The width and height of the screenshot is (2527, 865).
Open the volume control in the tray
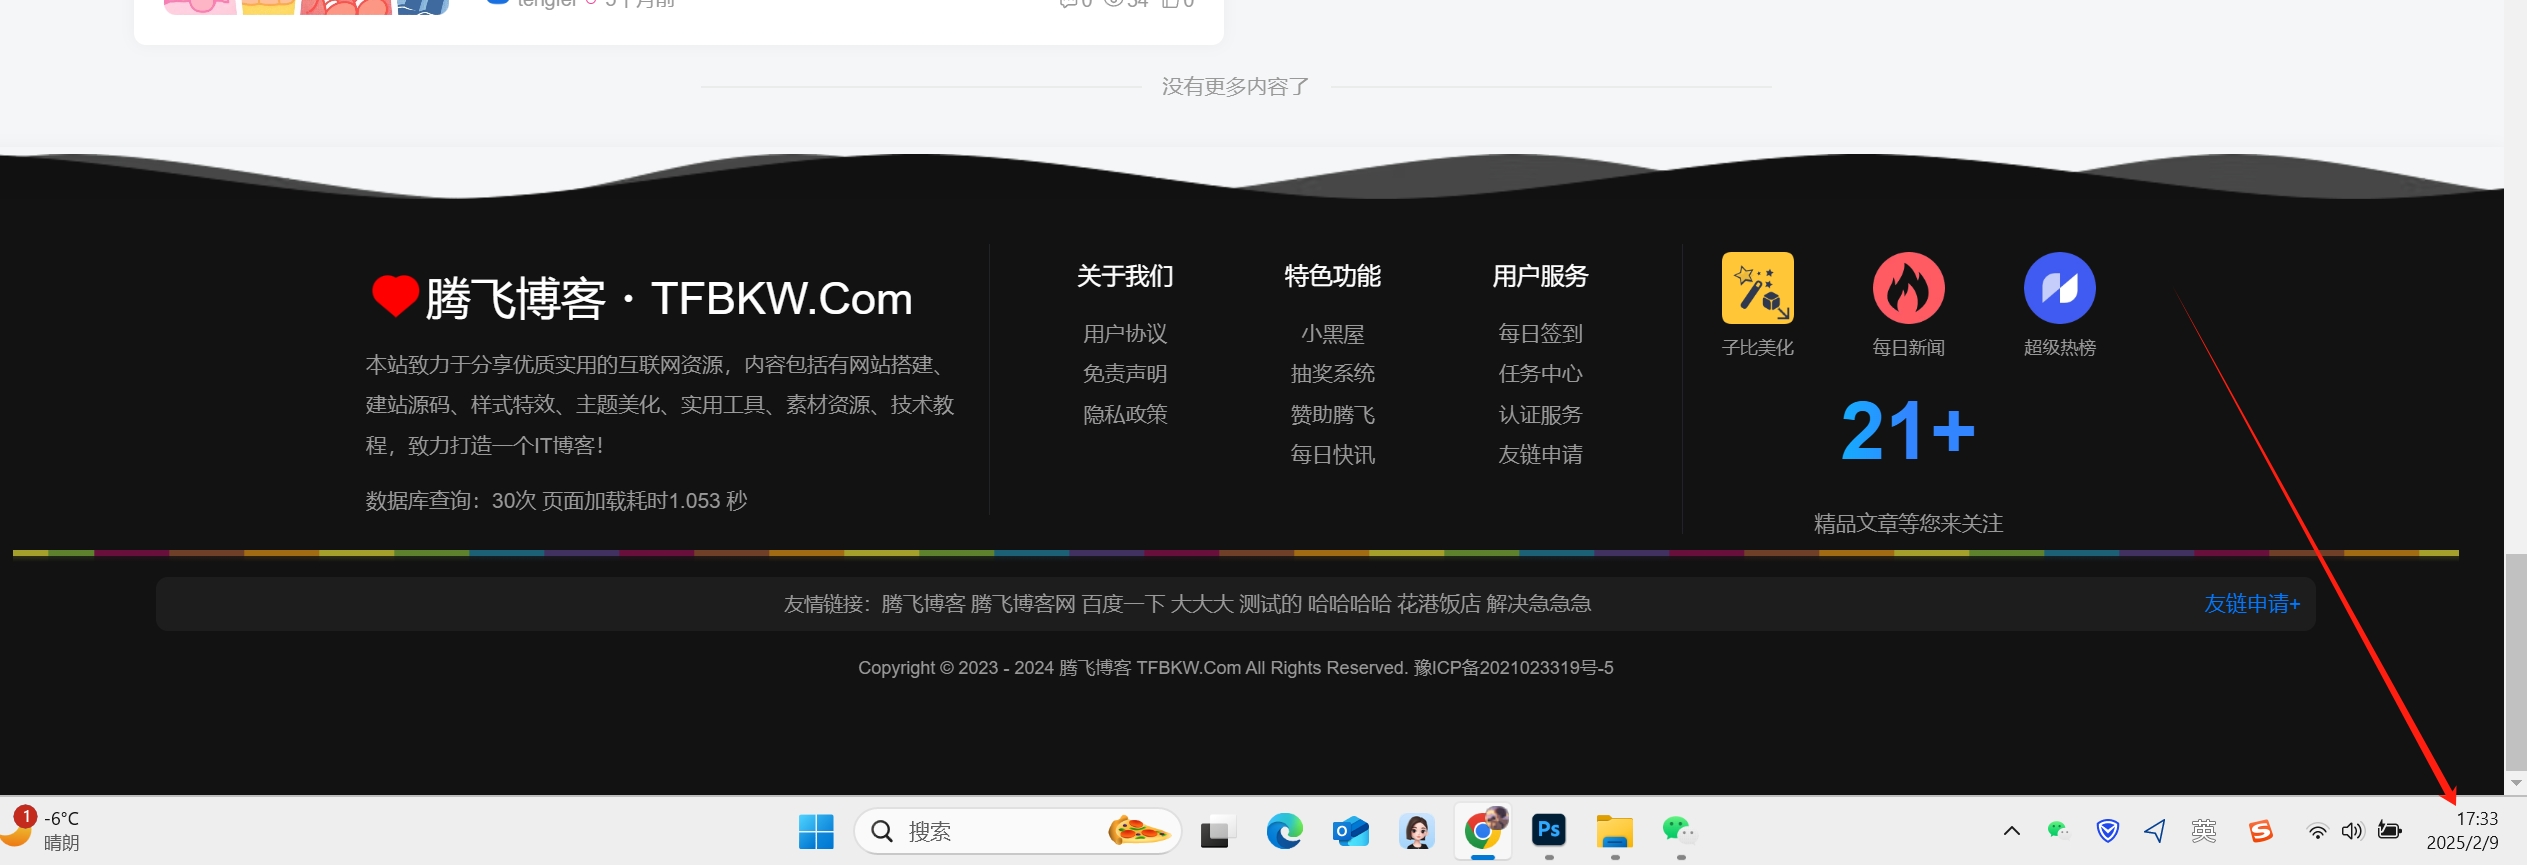click(2352, 831)
